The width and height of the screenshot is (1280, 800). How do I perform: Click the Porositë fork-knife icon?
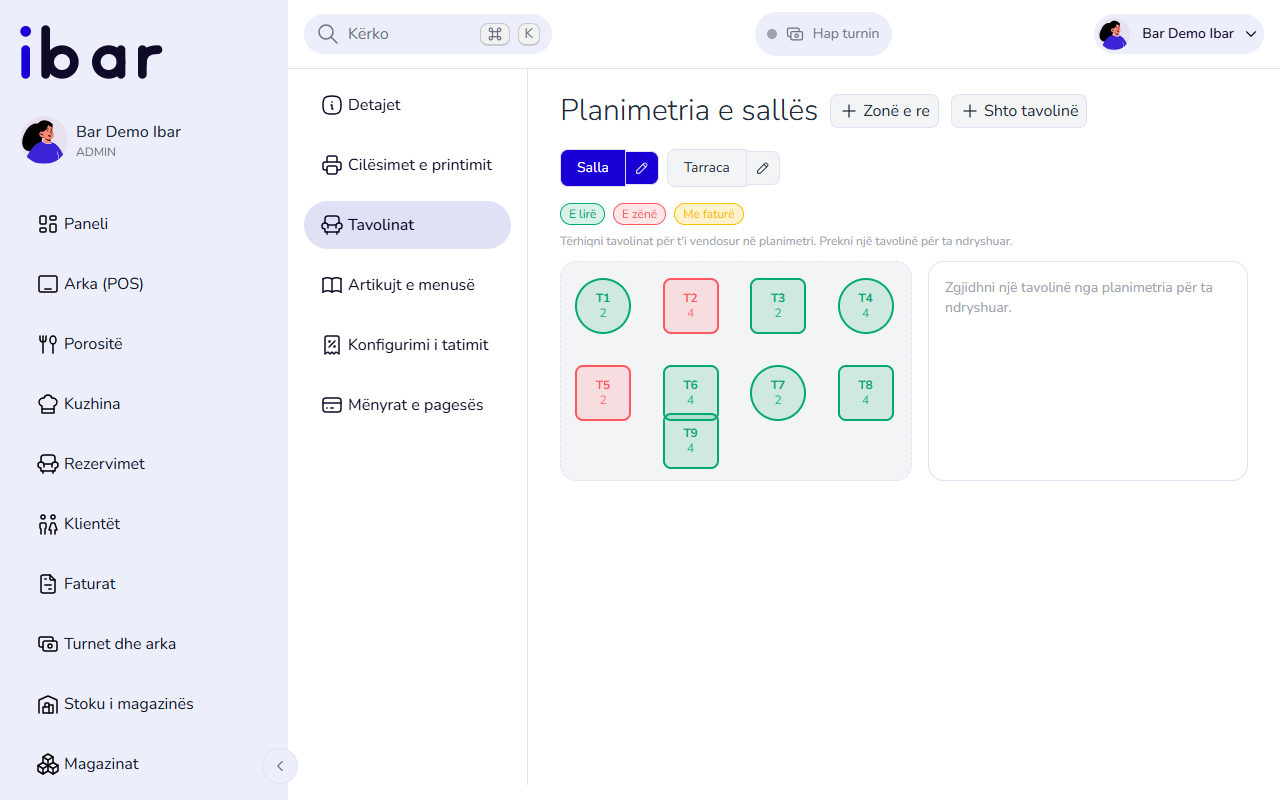48,344
